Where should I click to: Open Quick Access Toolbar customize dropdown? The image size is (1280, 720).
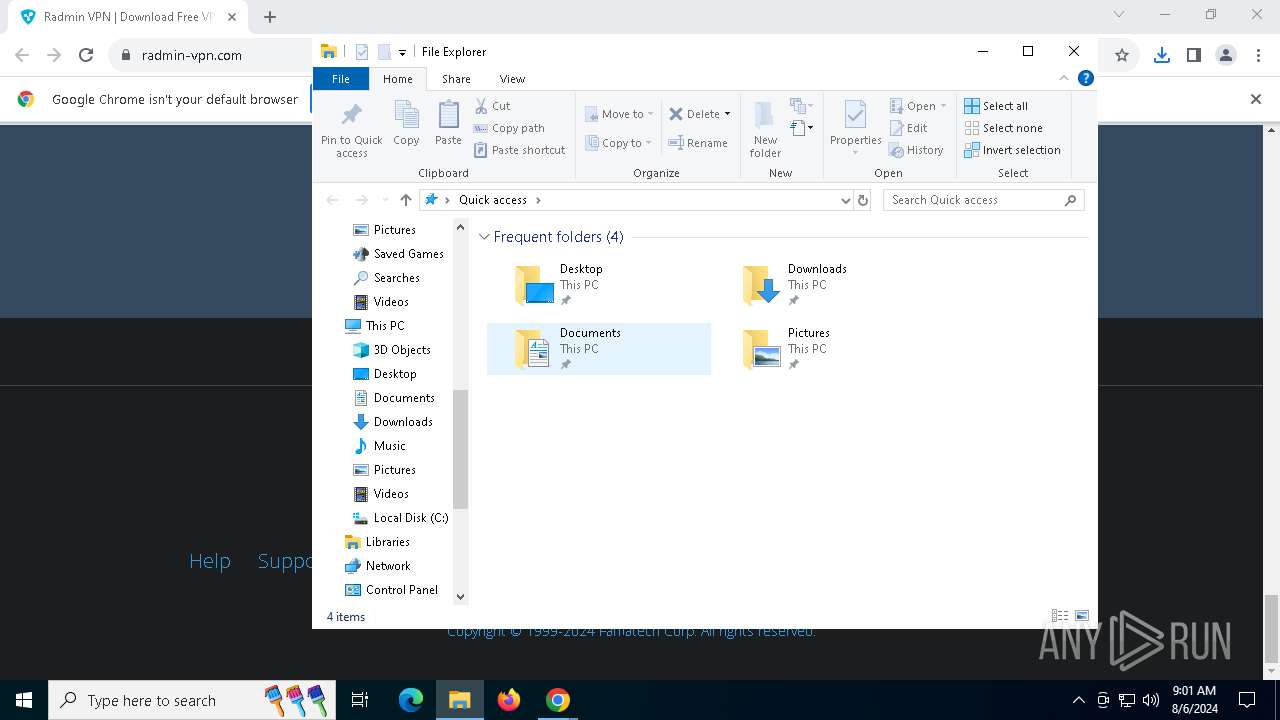pos(402,52)
